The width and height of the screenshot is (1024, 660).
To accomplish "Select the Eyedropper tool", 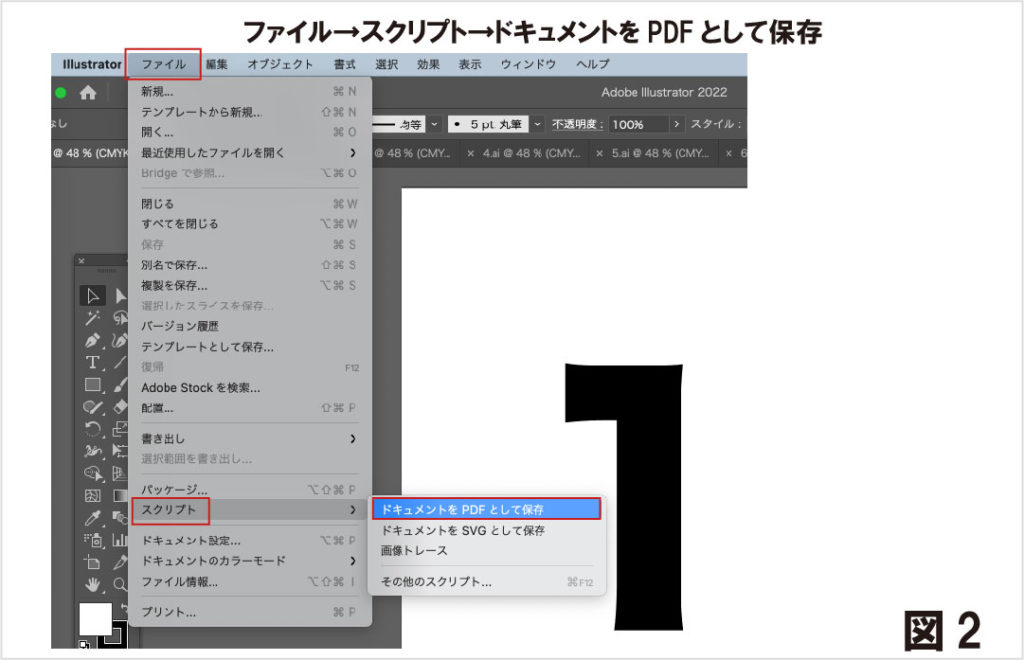I will [93, 517].
